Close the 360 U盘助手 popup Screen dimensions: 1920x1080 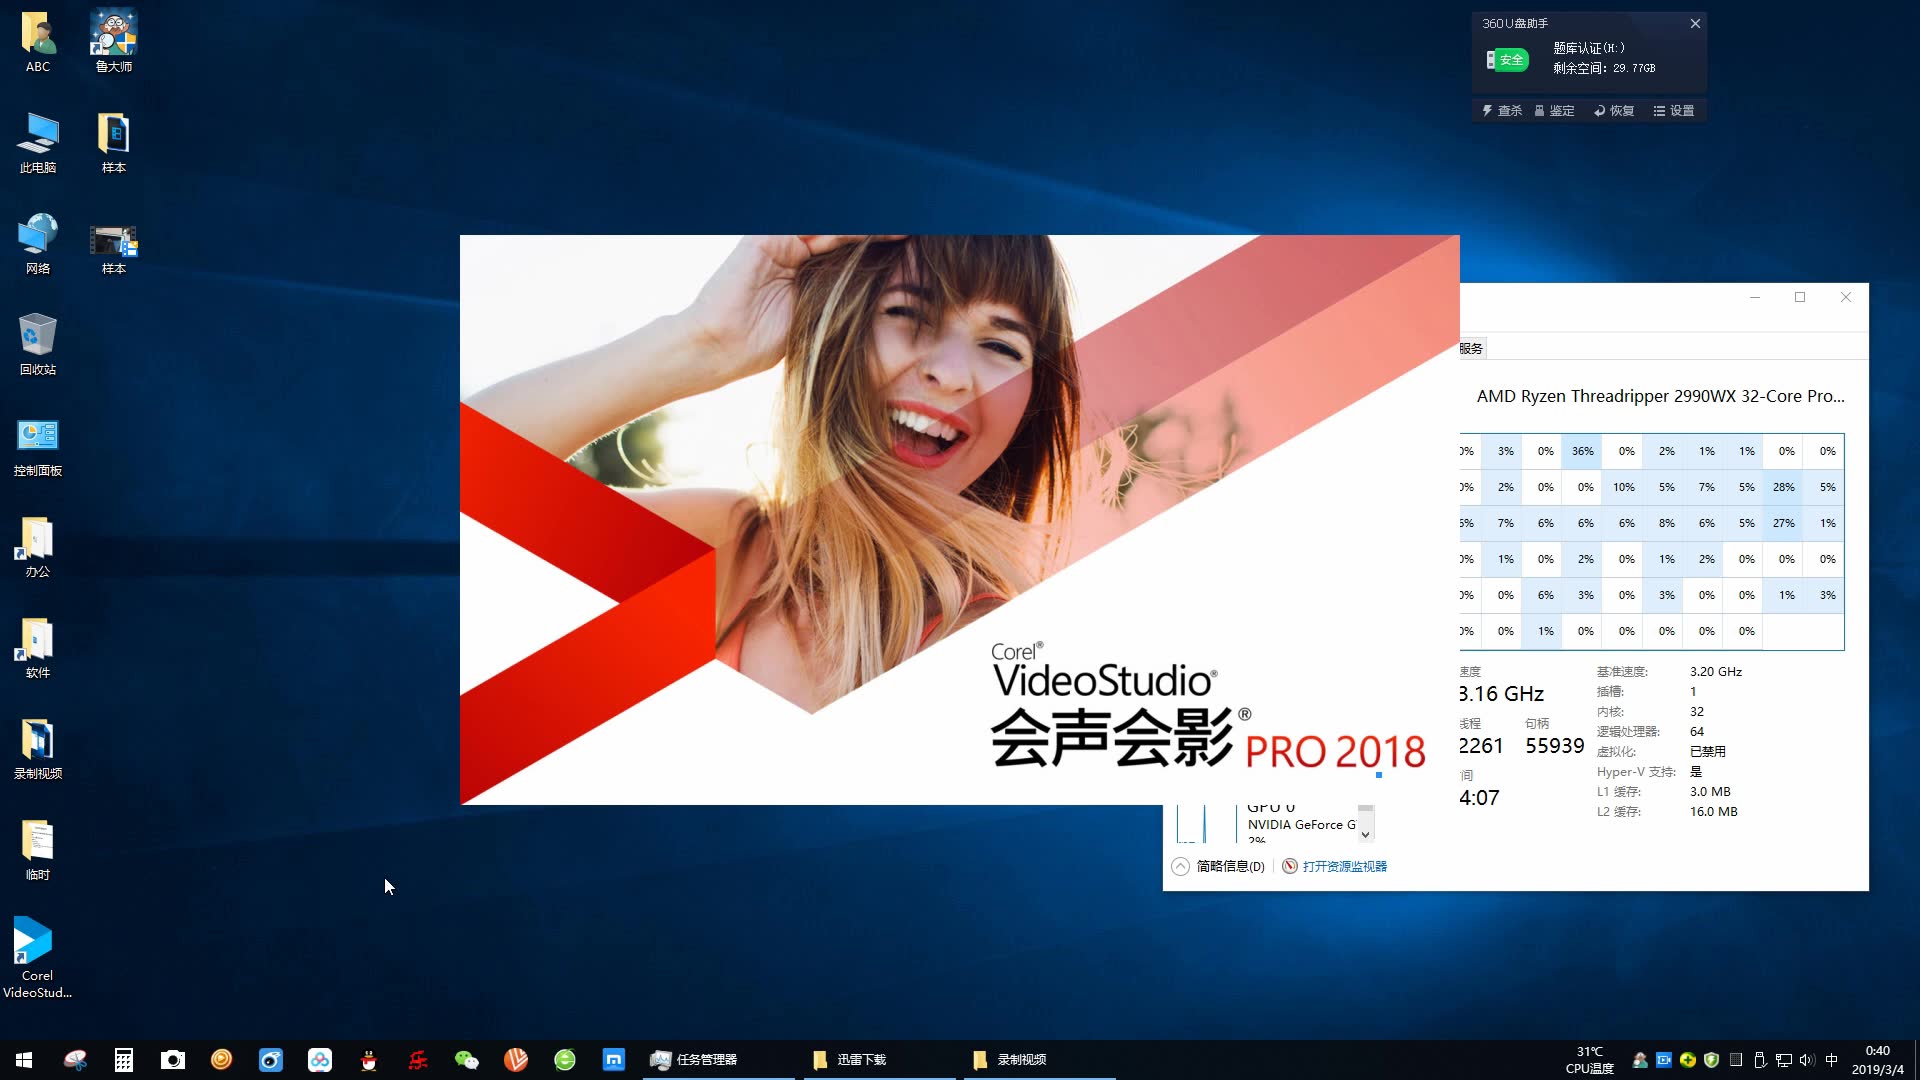point(1695,23)
